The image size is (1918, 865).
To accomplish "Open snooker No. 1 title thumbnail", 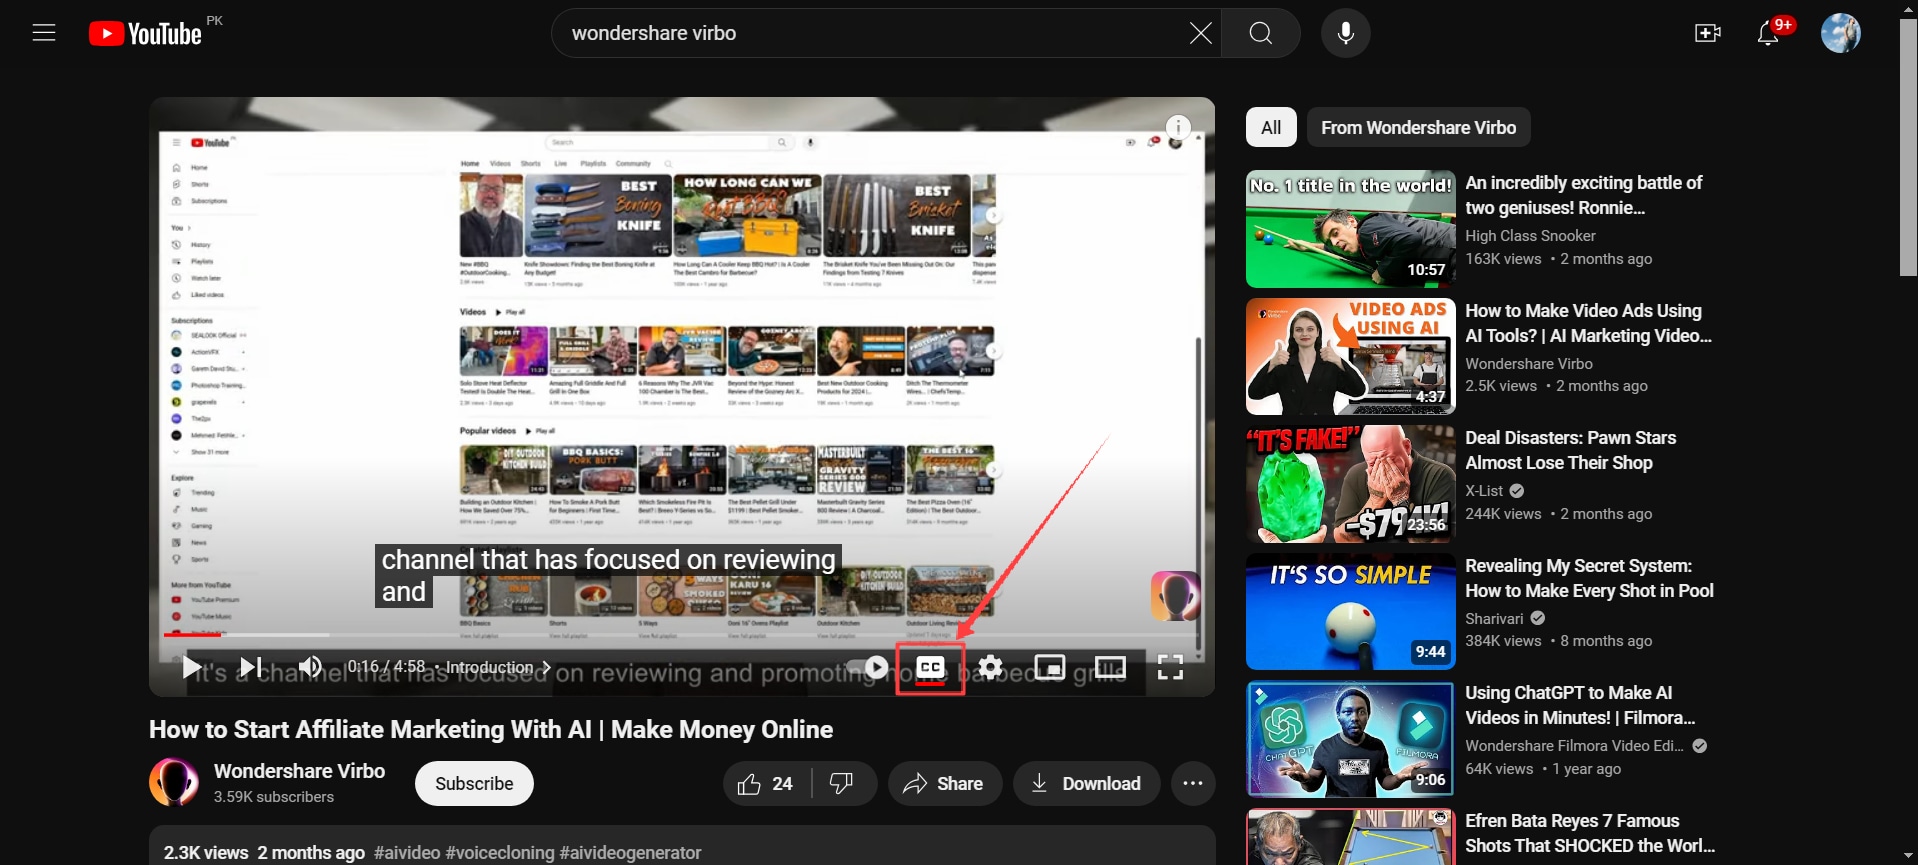I will (x=1350, y=229).
